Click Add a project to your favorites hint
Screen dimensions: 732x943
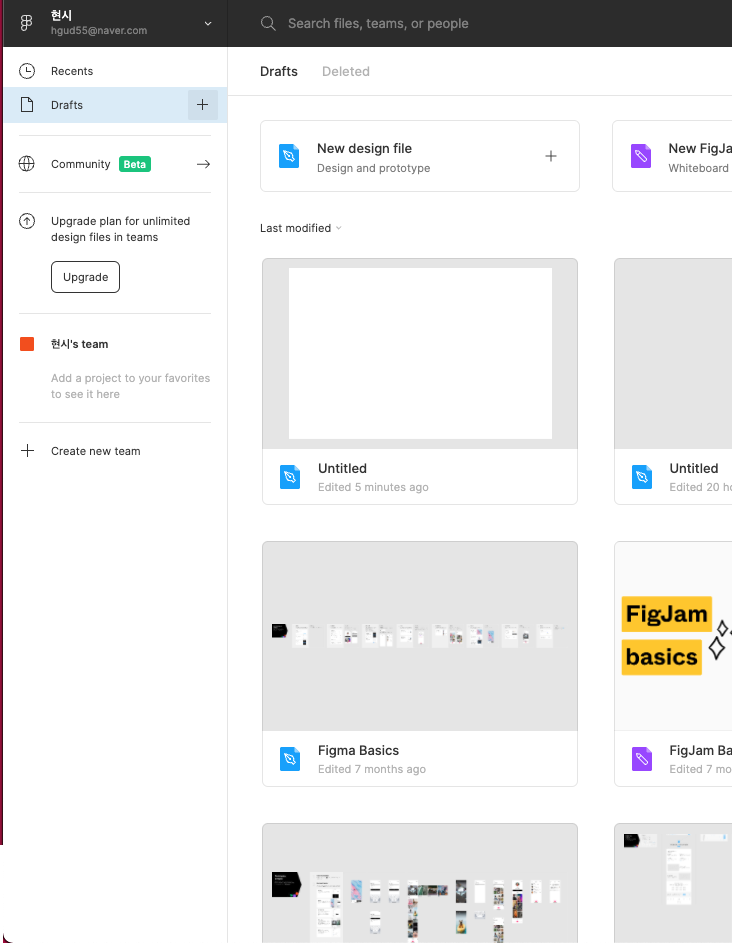[131, 386]
